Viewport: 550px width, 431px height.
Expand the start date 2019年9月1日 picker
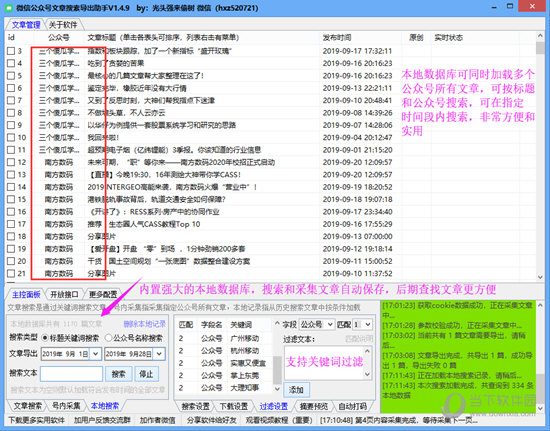click(95, 354)
